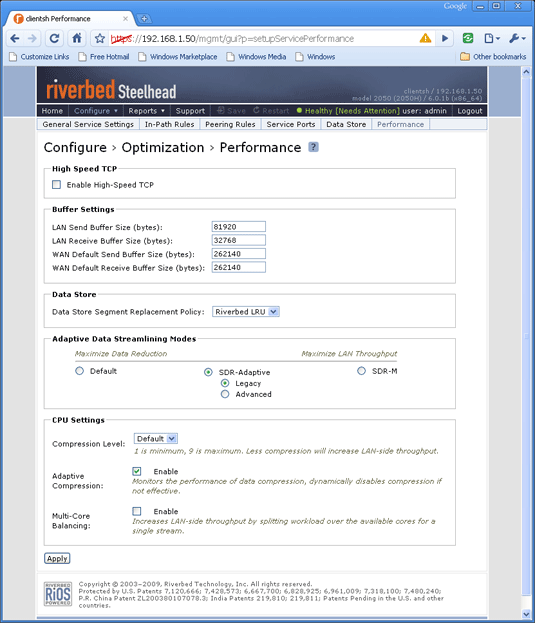Click the Optimization breadcrumb heading
The width and height of the screenshot is (535, 623).
[163, 147]
